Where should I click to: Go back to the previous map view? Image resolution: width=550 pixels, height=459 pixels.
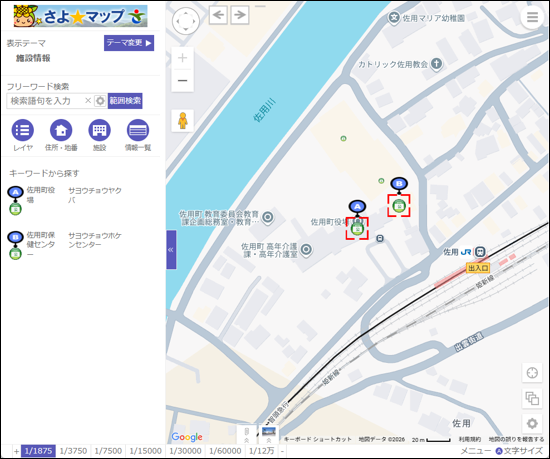[218, 15]
